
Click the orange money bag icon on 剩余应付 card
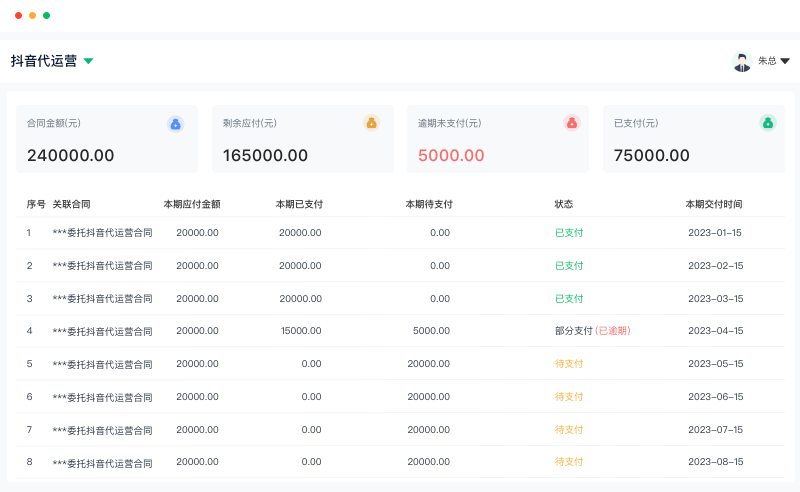tap(371, 123)
